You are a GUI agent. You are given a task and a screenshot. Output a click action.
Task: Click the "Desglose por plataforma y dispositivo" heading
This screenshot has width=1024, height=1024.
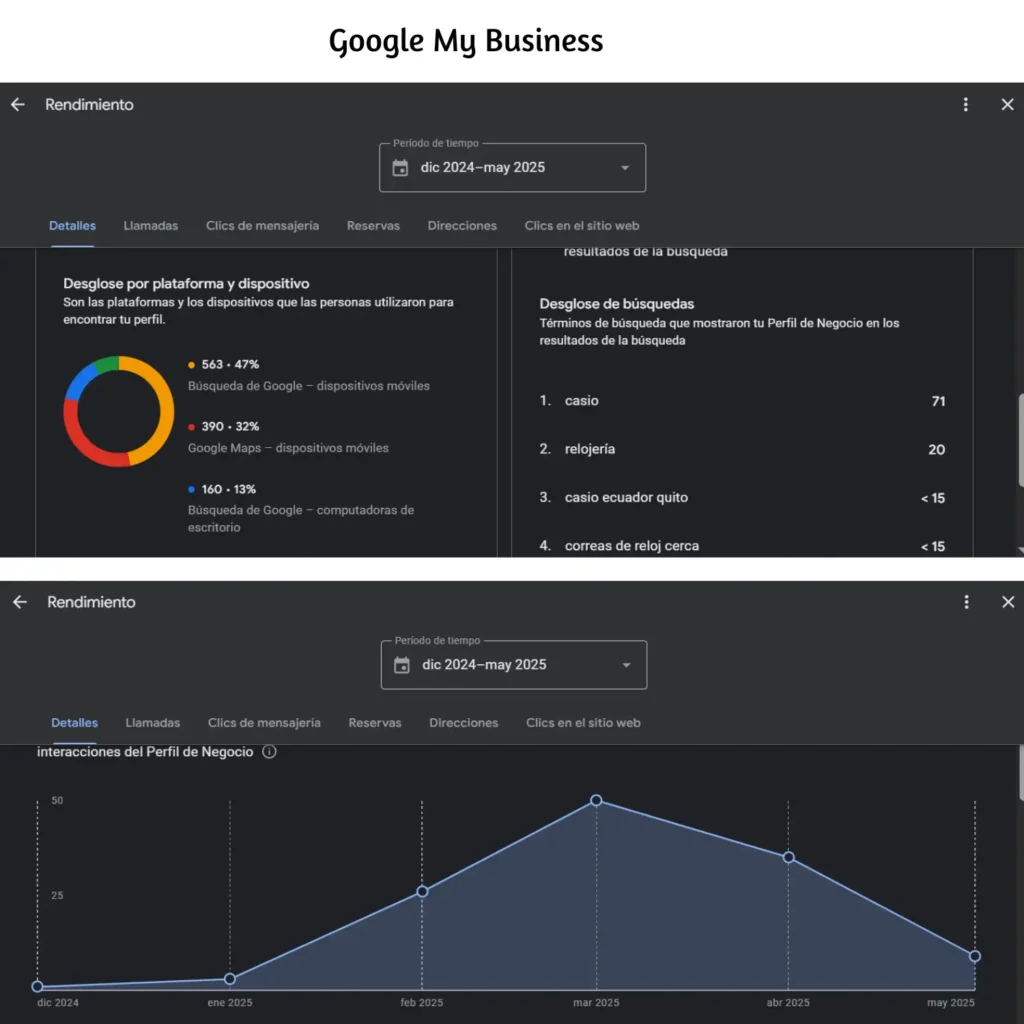point(186,283)
